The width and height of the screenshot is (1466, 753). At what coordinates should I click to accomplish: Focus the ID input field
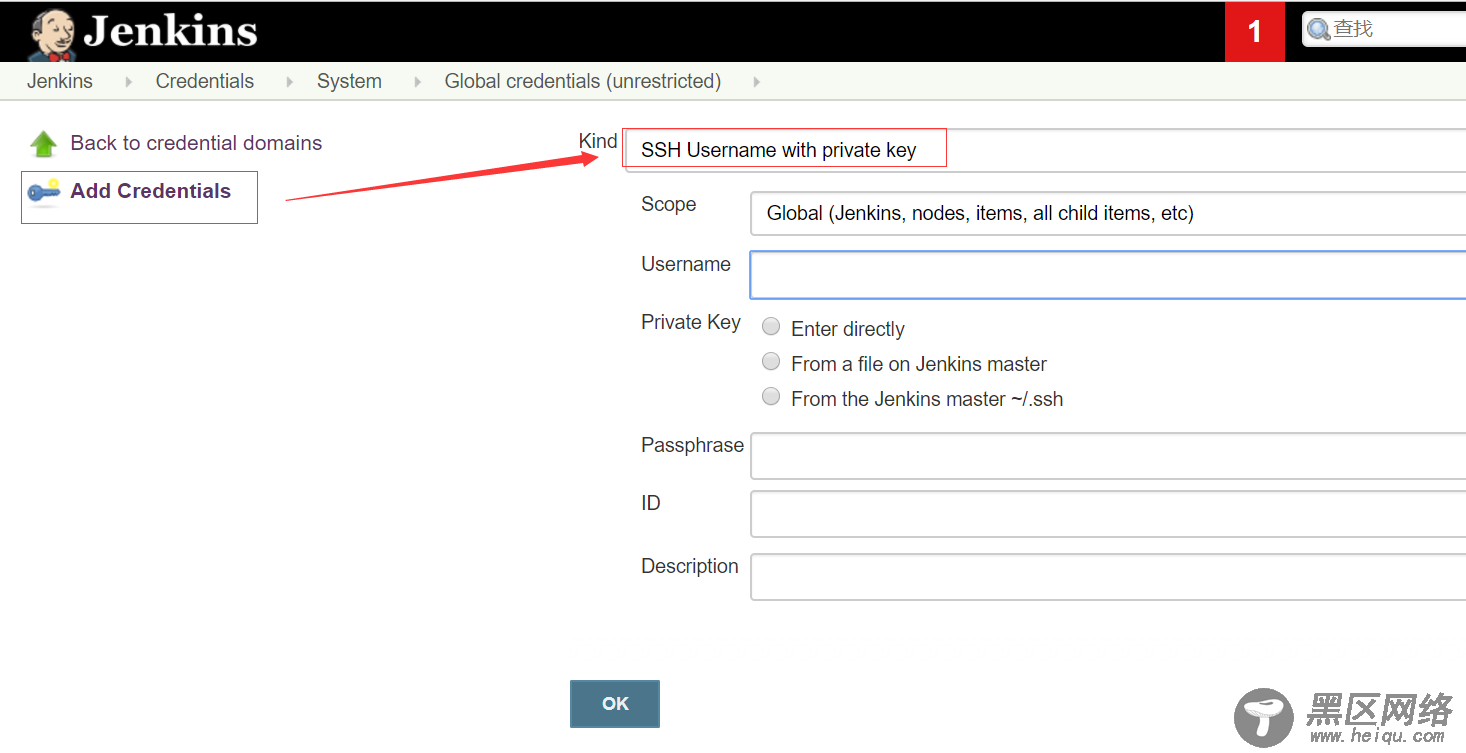click(x=1108, y=514)
